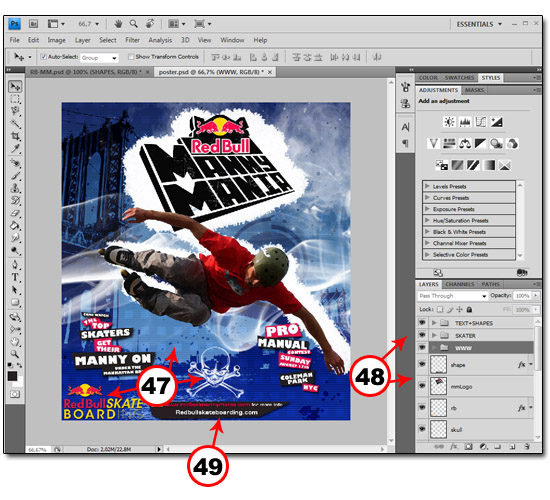
Task: Switch to the RB-MM.psd document tab
Action: (86, 72)
